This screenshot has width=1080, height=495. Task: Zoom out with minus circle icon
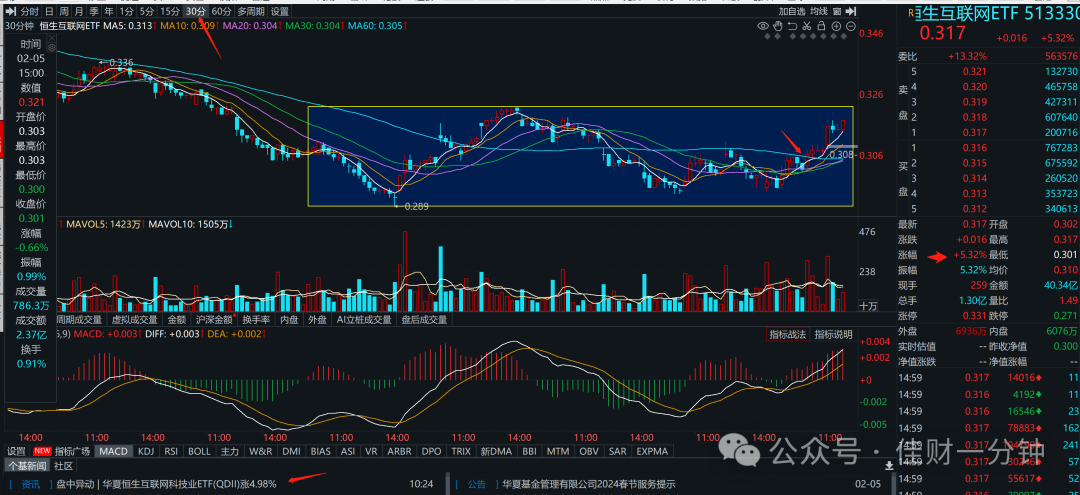click(x=850, y=26)
